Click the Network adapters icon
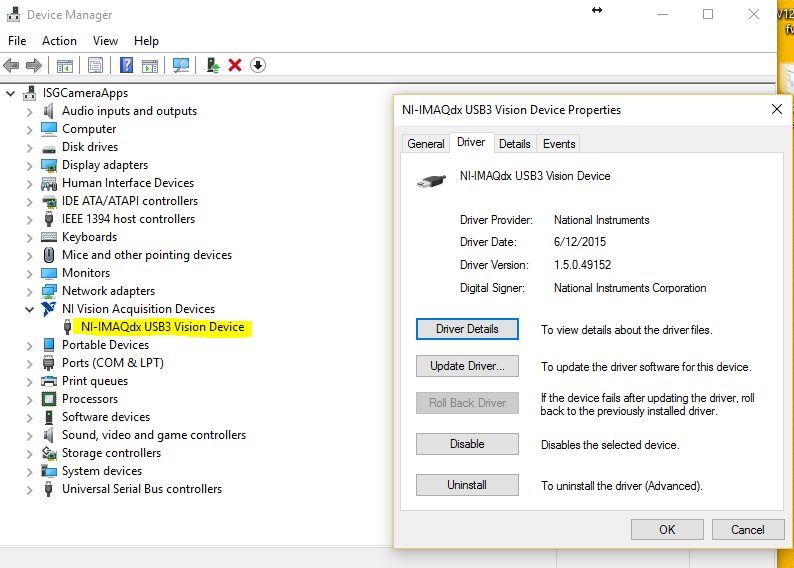794x568 pixels. pyautogui.click(x=49, y=291)
